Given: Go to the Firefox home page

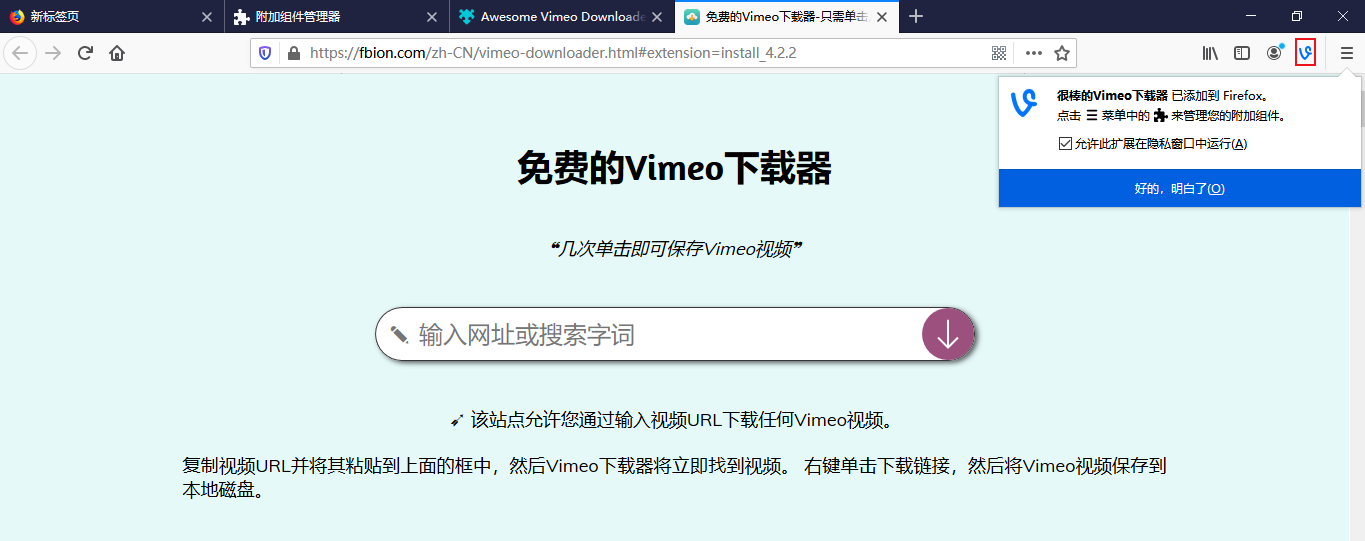Looking at the screenshot, I should pos(117,53).
